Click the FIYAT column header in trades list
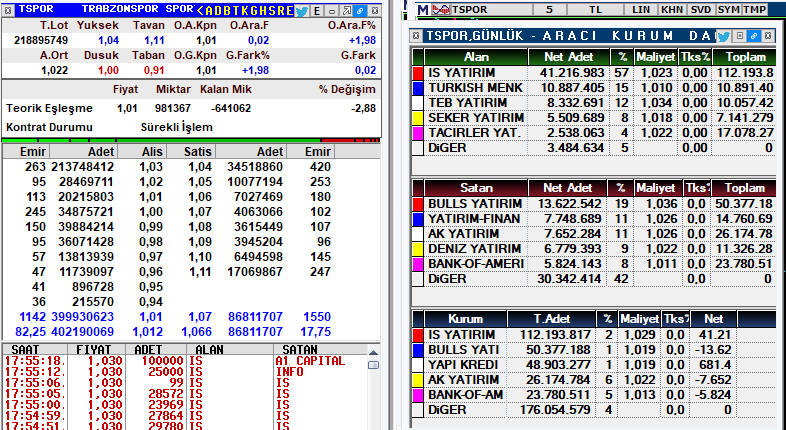Screen dimensions: 786x430 coord(94,349)
